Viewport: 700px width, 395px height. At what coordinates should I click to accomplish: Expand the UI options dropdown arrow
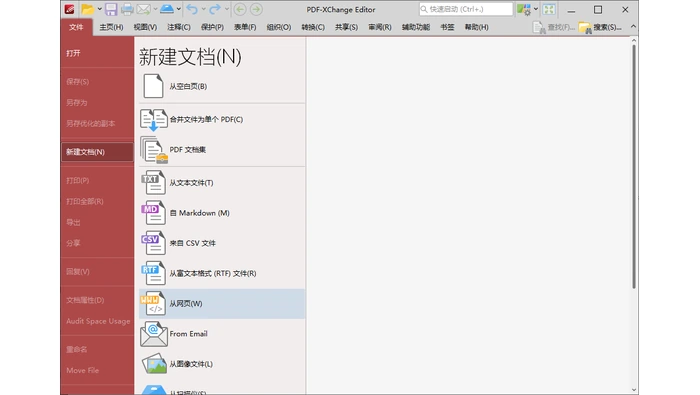click(x=536, y=9)
